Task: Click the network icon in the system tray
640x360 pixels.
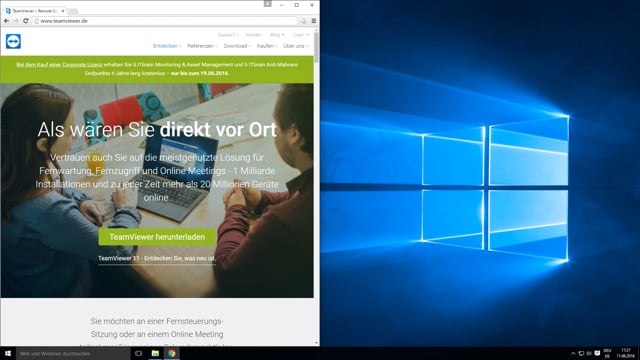Action: coord(581,353)
